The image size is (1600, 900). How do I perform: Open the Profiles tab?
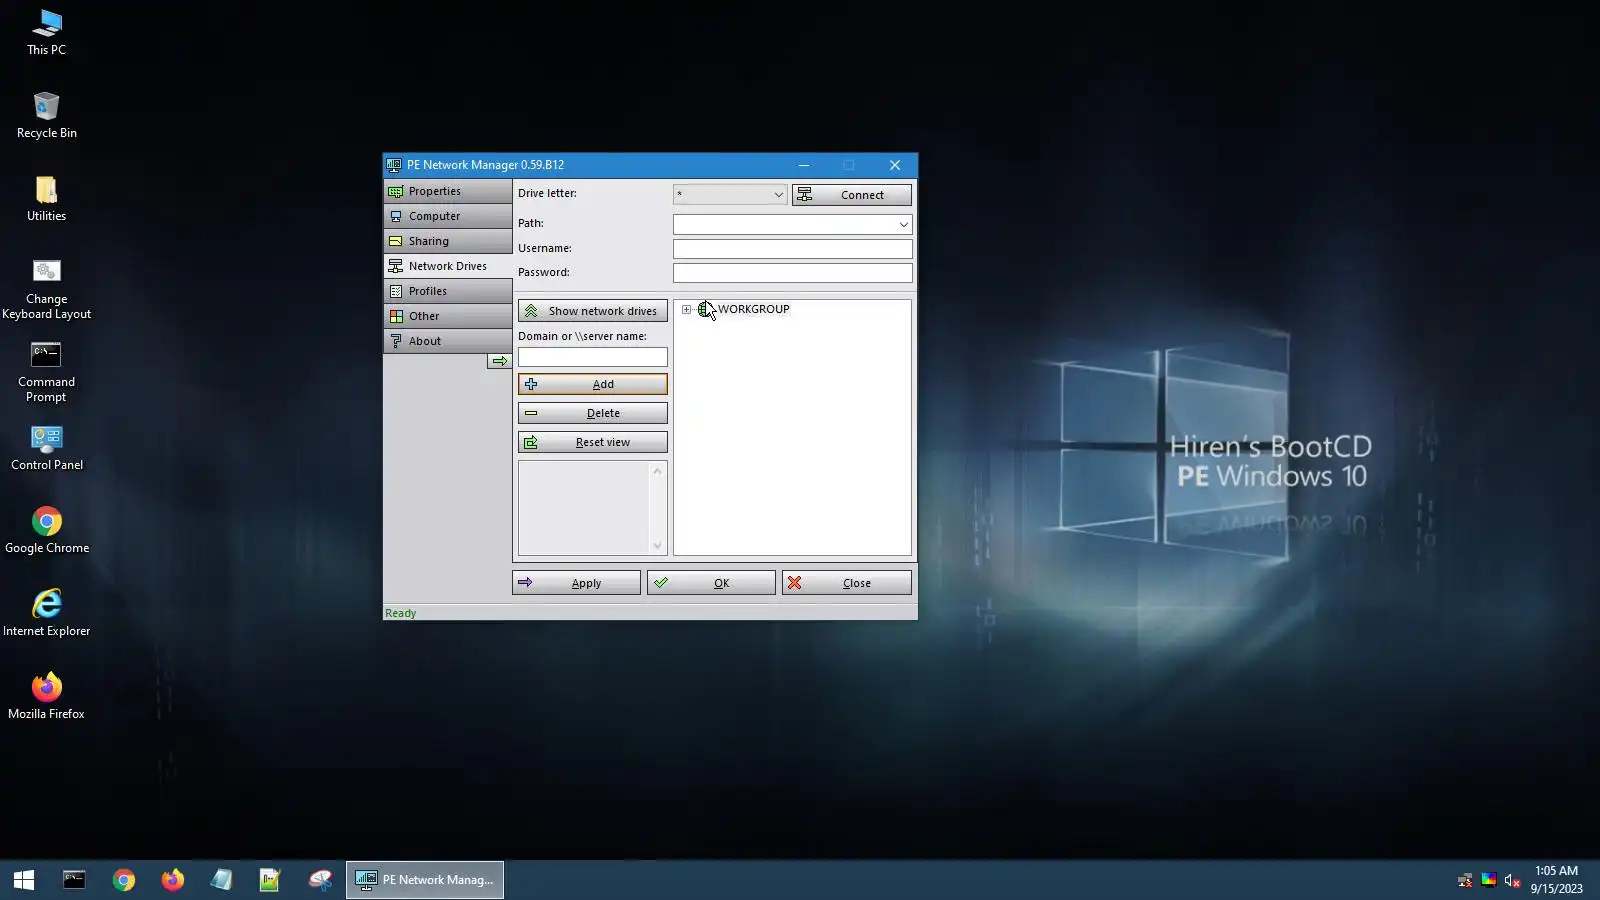click(448, 291)
